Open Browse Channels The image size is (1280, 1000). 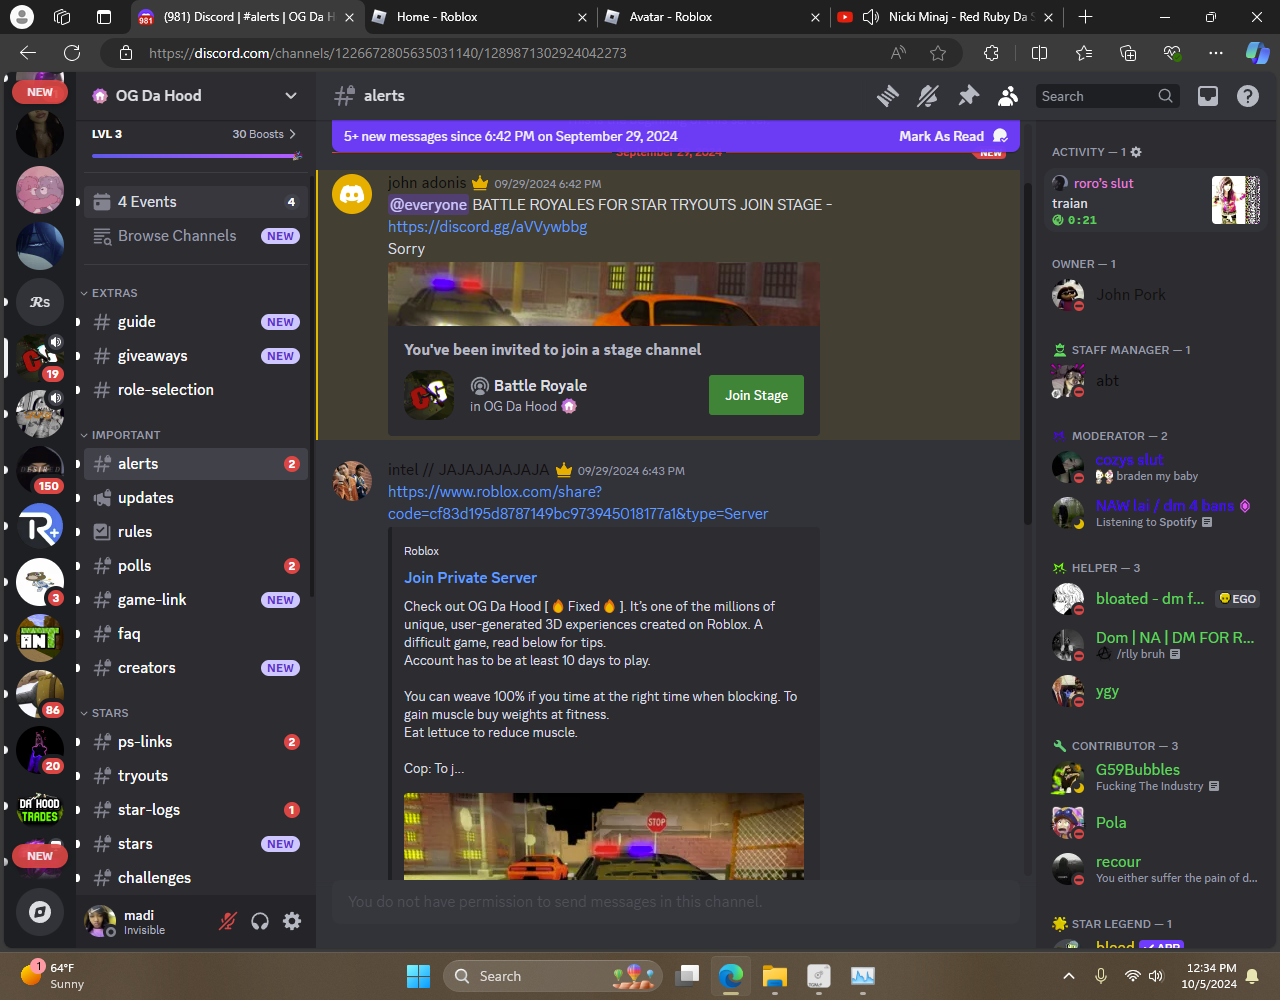[x=196, y=236]
